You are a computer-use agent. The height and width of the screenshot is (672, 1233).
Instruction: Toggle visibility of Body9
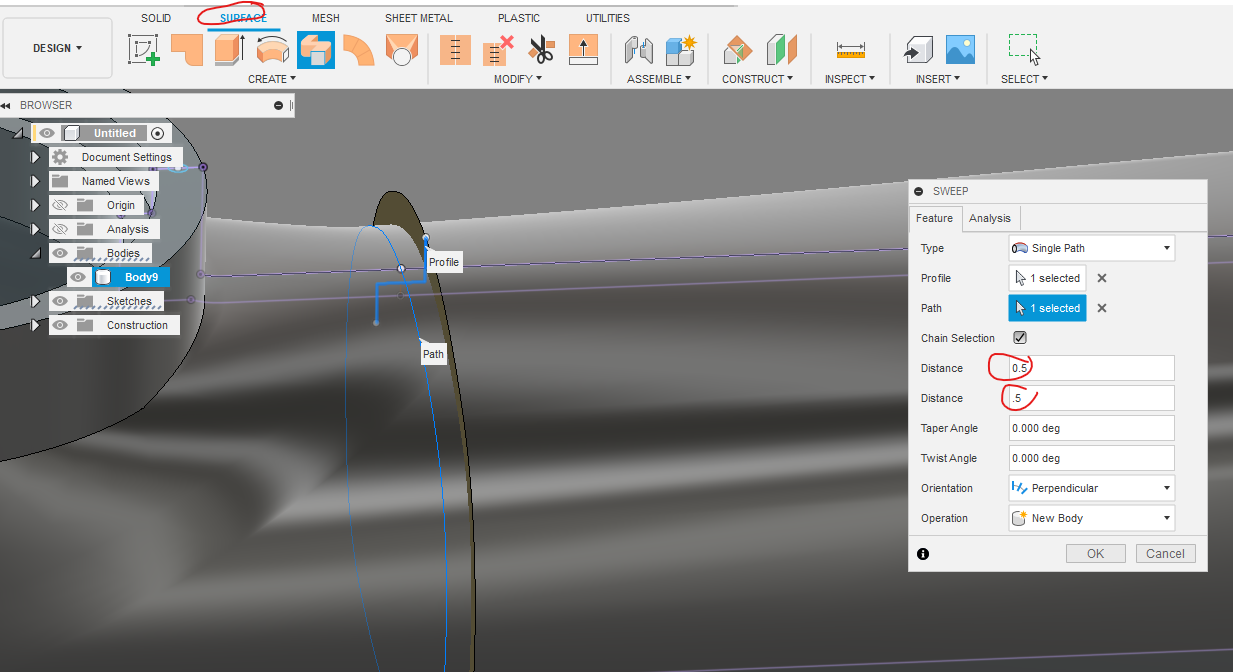(x=78, y=277)
